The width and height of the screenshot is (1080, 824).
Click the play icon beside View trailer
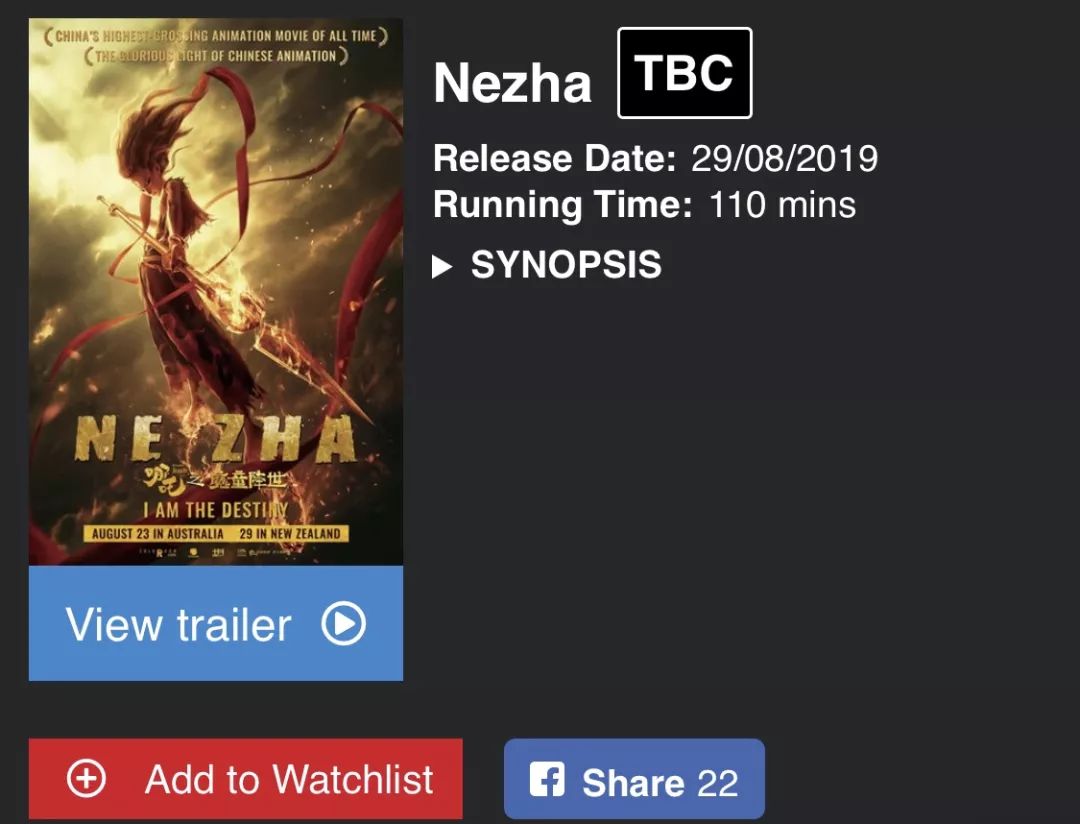pos(343,624)
